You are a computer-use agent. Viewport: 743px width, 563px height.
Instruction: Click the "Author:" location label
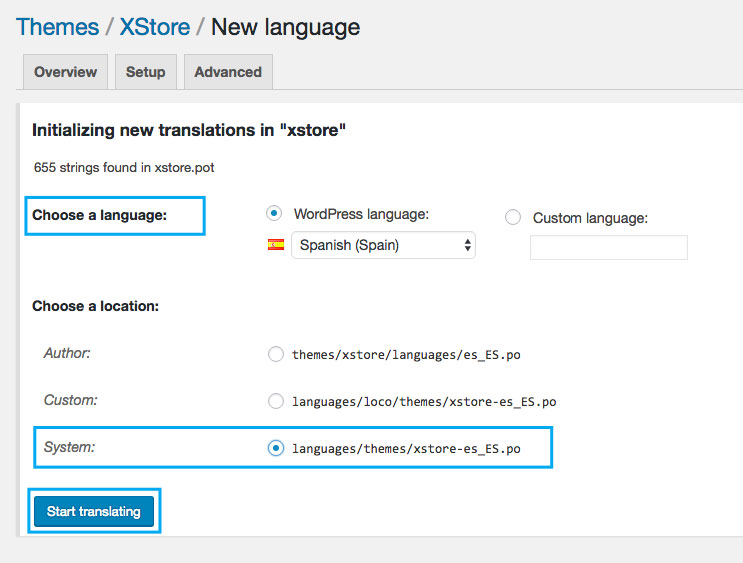click(67, 353)
